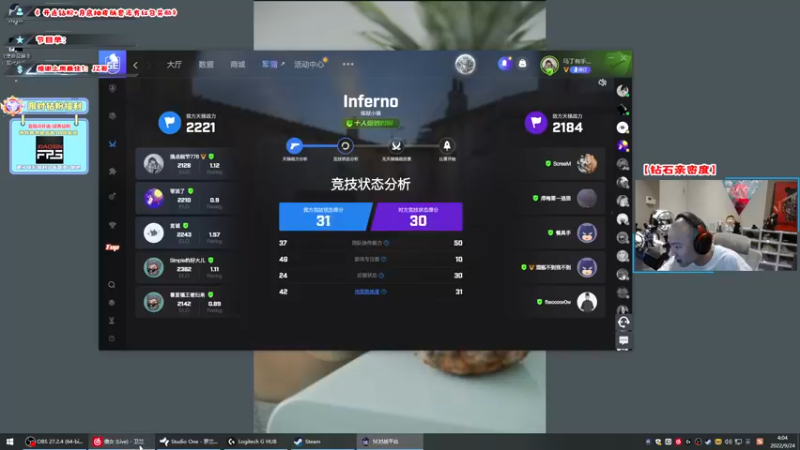
Task: Open the underlined 地图熟练度 link
Action: (x=367, y=292)
